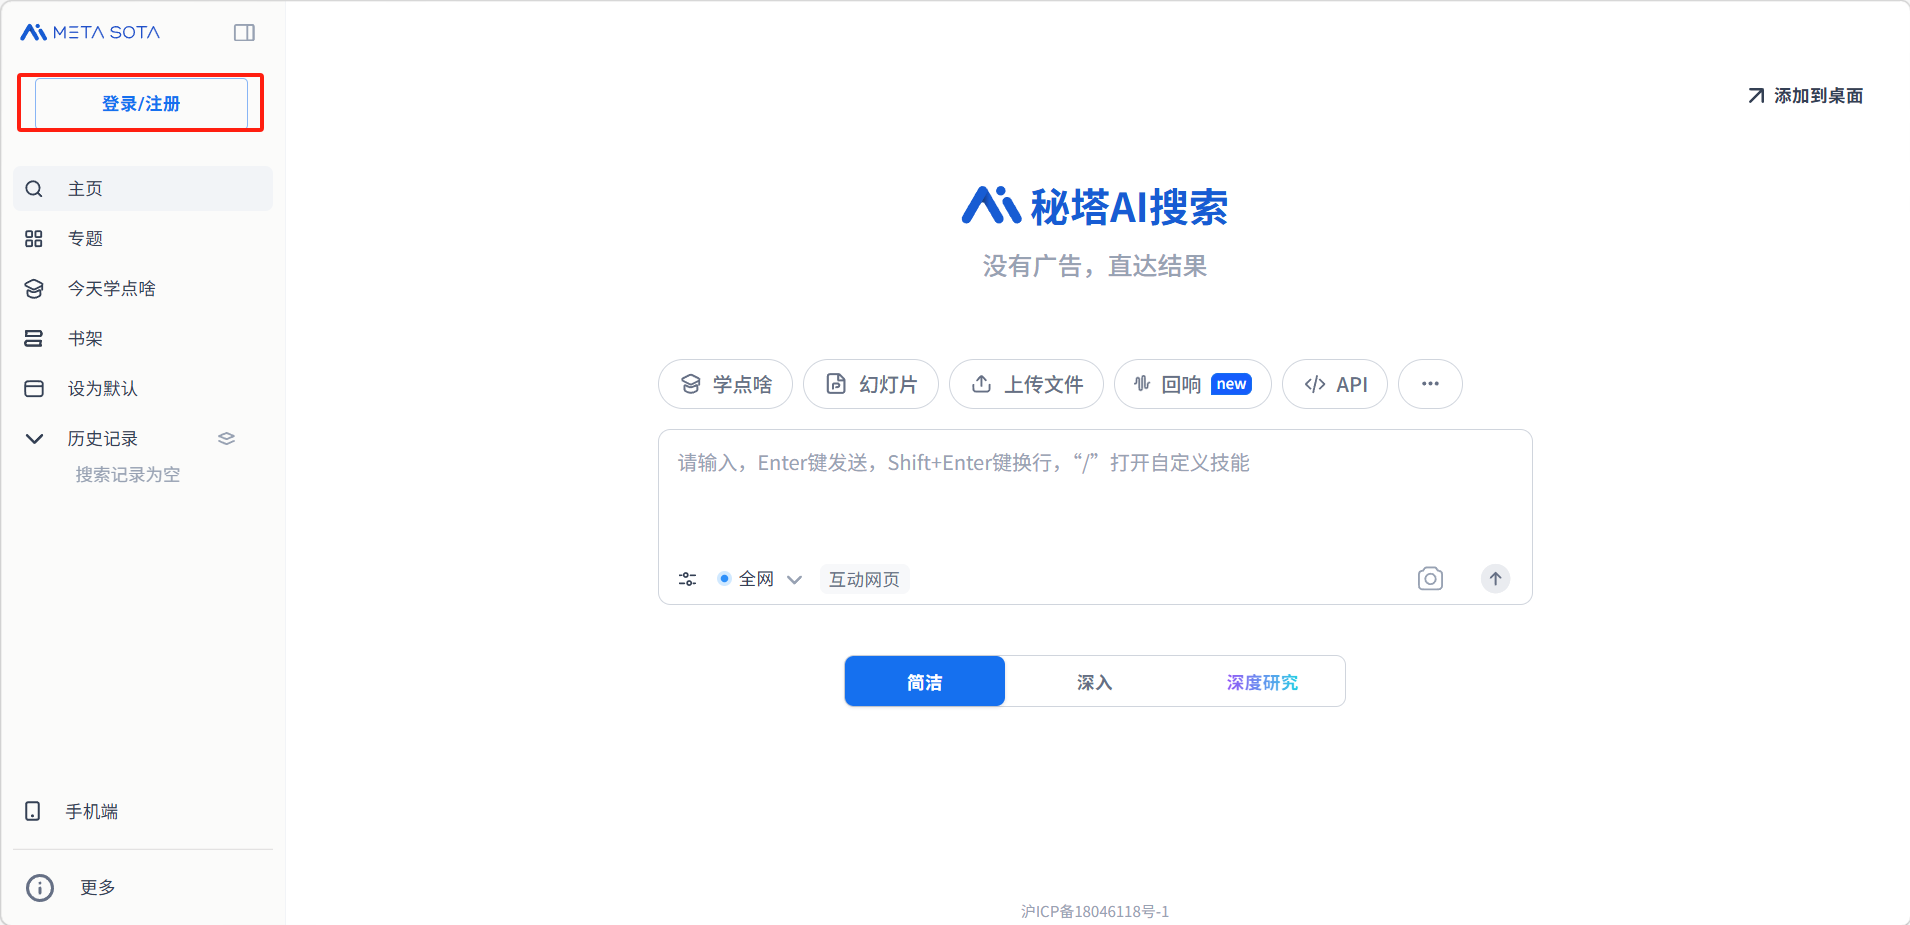
Task: Click the camera image search icon
Action: 1430,579
